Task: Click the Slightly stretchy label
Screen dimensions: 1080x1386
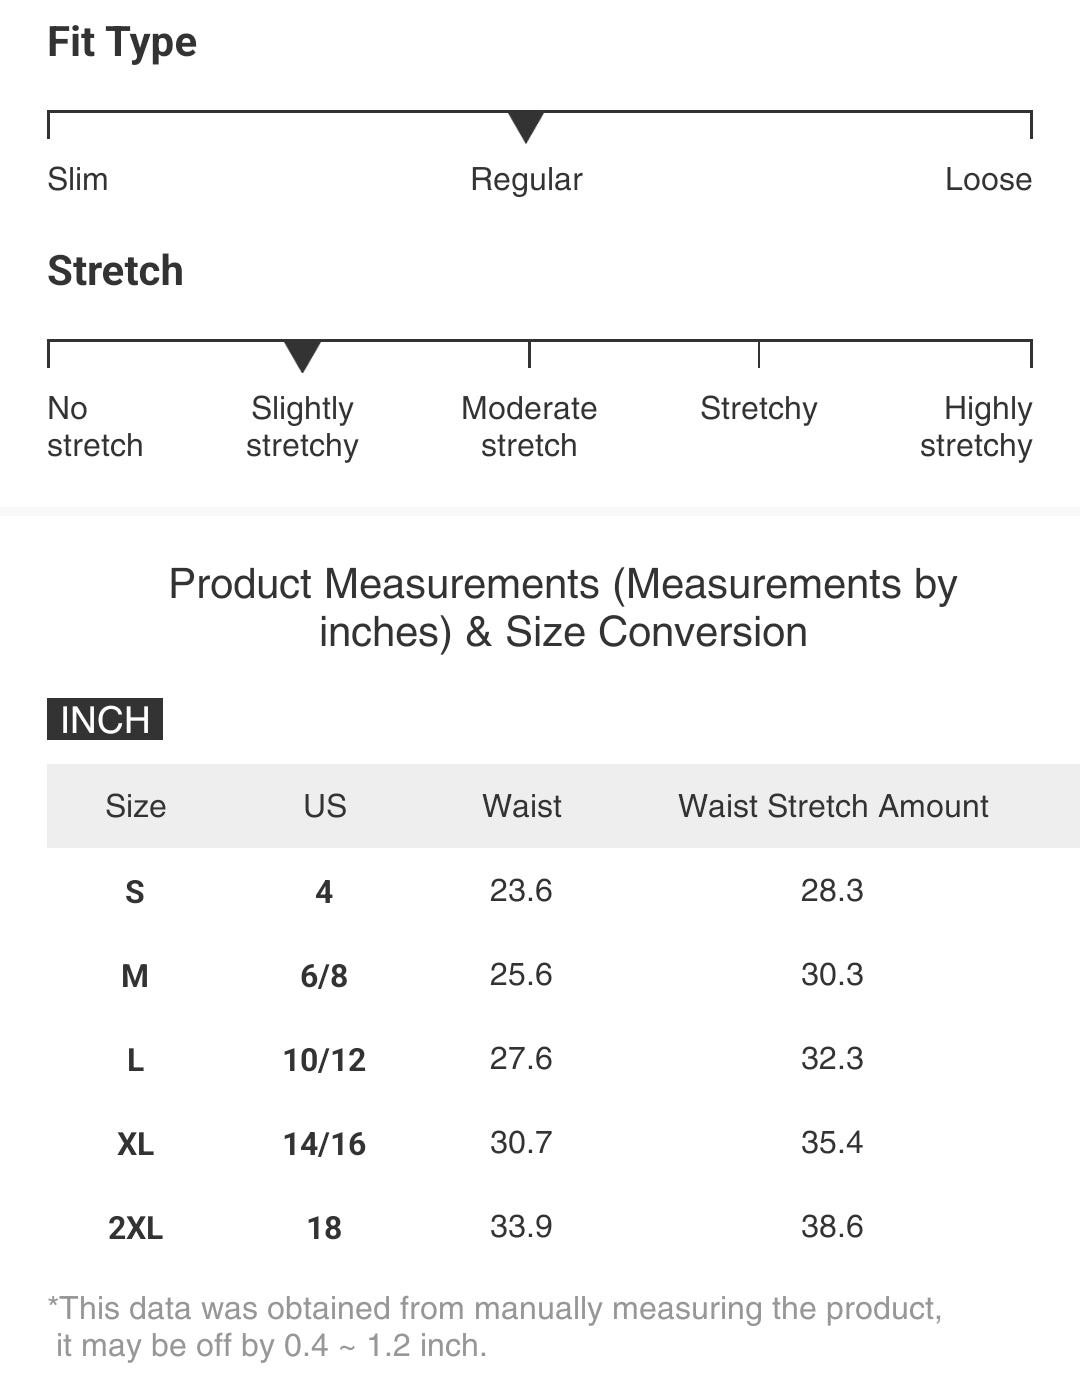Action: [302, 427]
